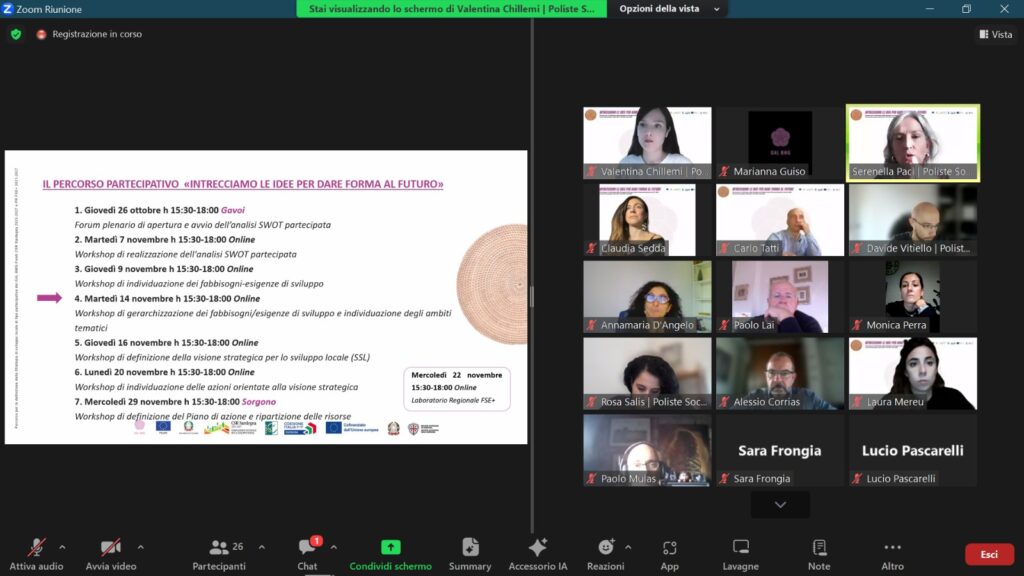
Task: Click the Condividi schermo icon
Action: tap(390, 549)
